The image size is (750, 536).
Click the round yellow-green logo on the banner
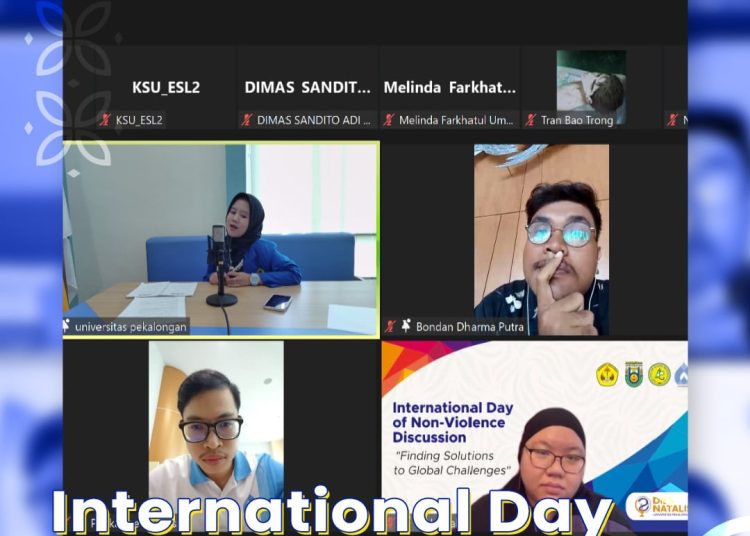click(659, 374)
